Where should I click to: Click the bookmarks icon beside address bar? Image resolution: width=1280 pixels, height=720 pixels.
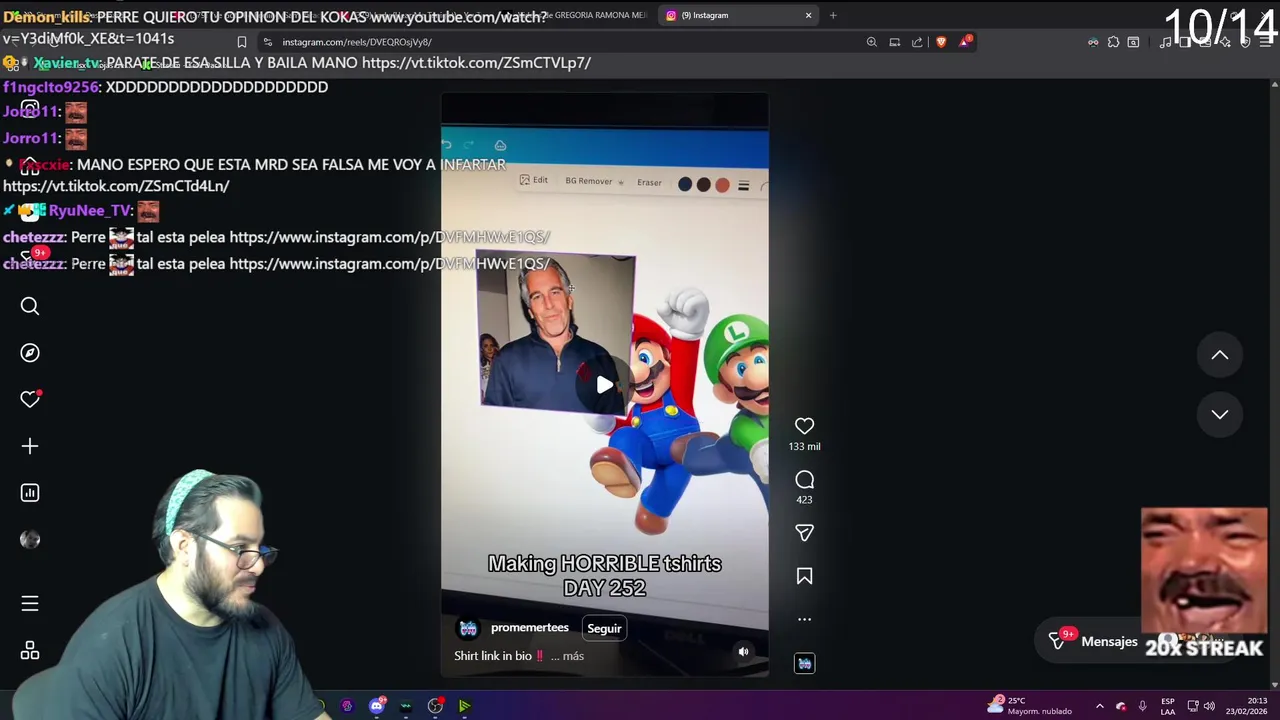[241, 42]
